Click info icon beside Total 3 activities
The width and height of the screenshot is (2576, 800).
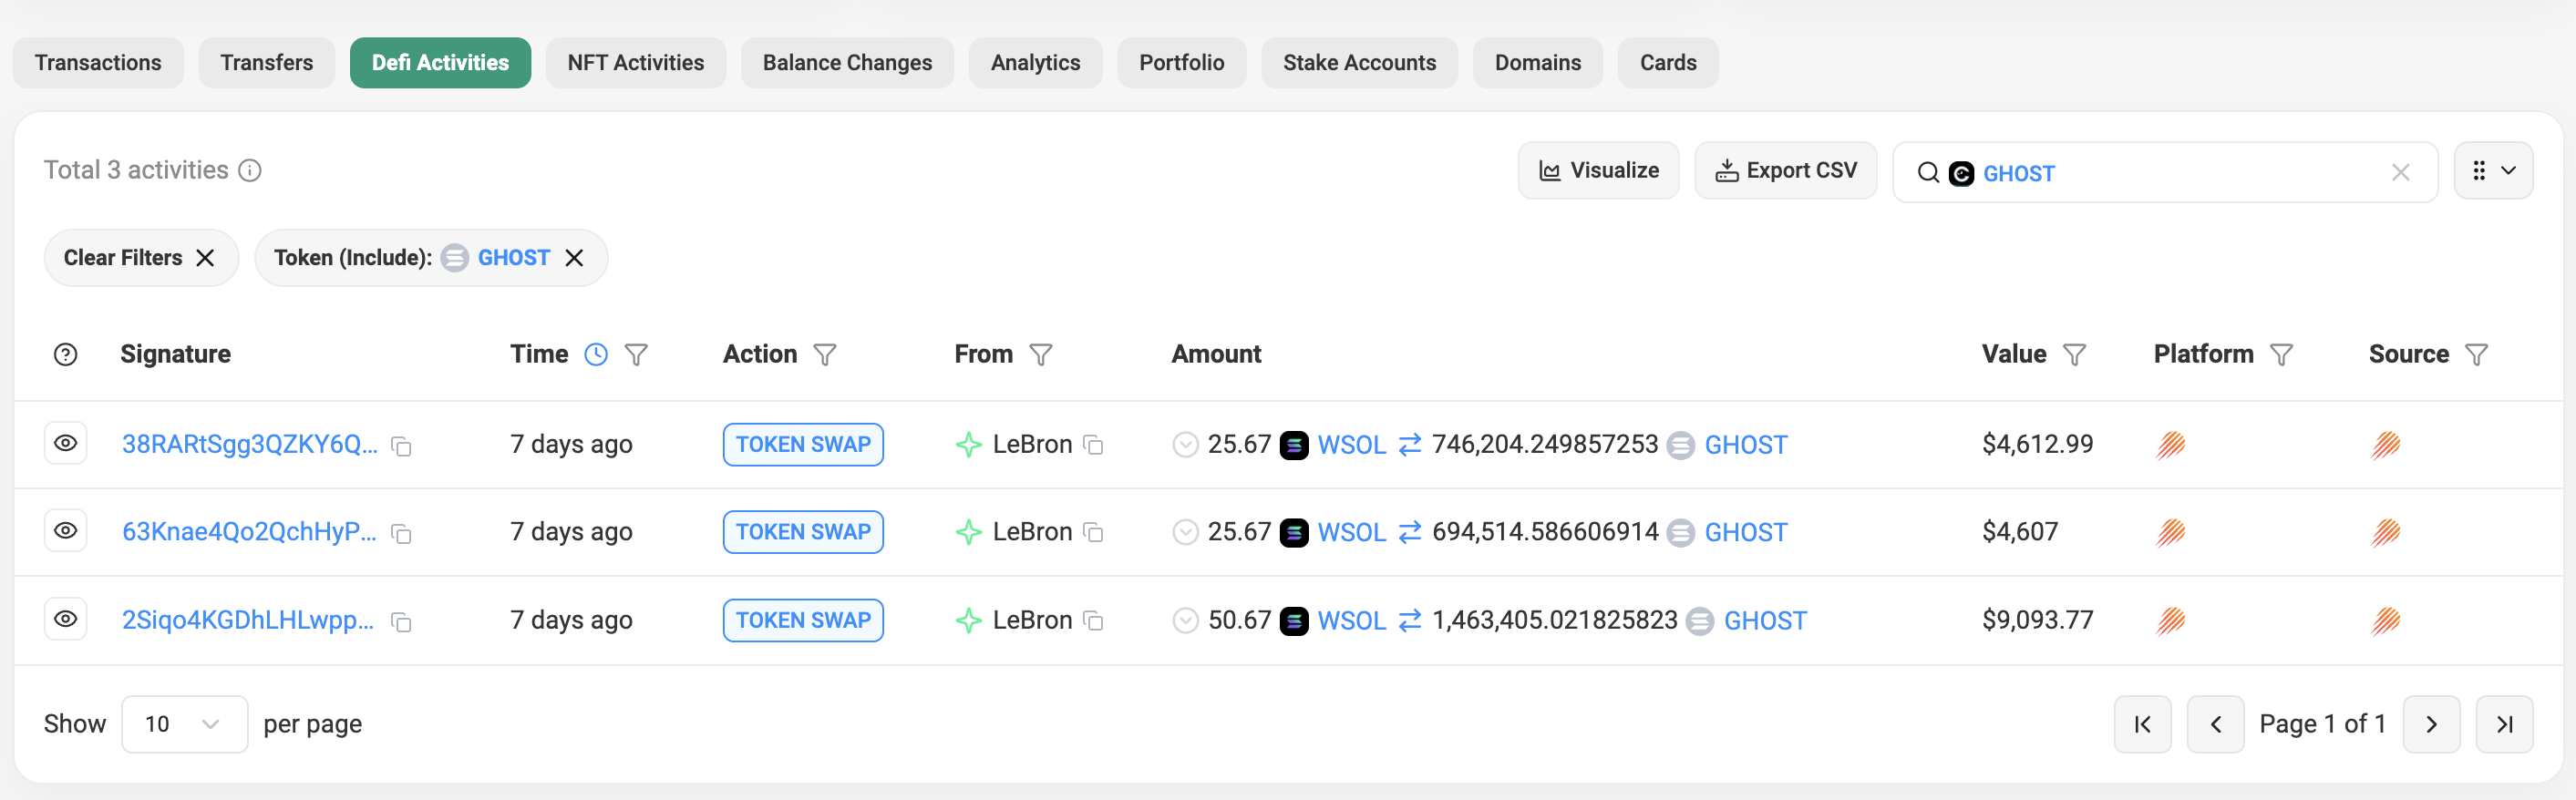click(x=250, y=171)
